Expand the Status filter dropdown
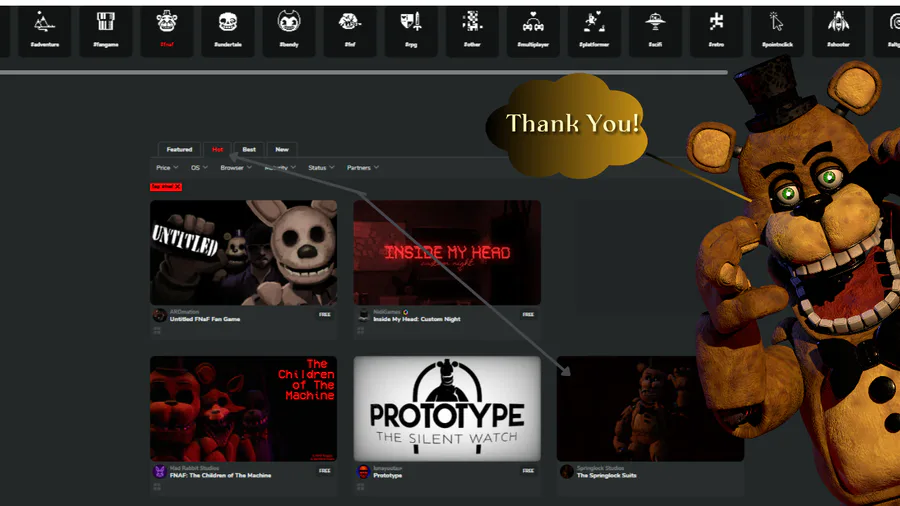Screen dimensions: 900x506 321,168
